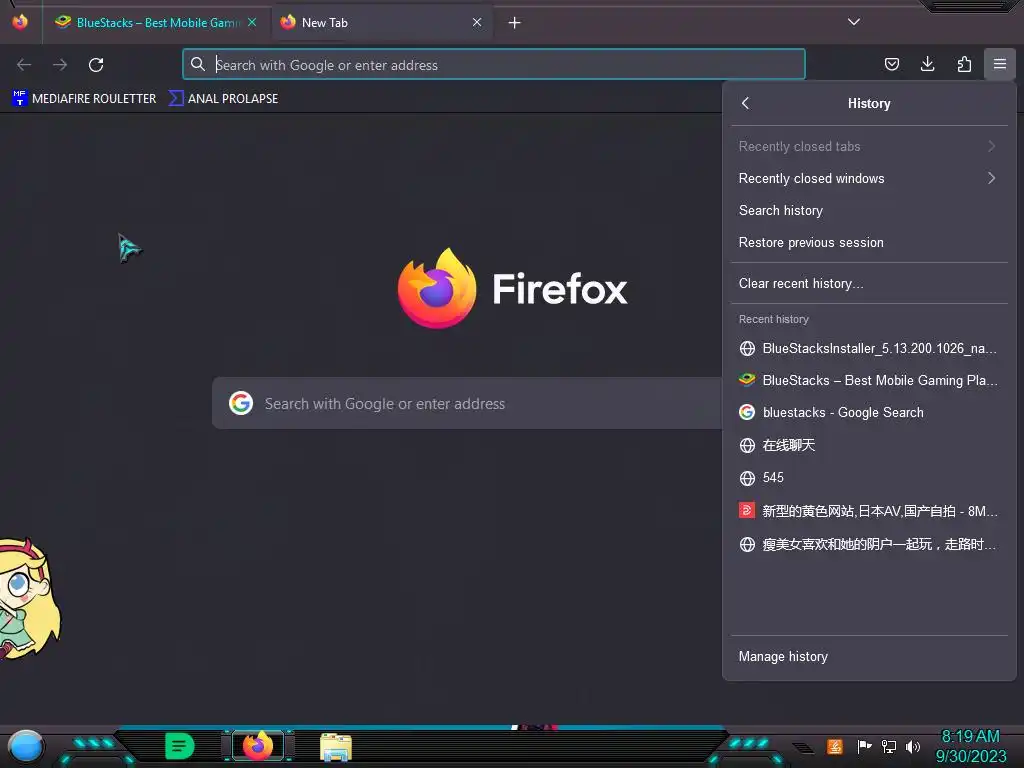Close the BlueStacks tab
This screenshot has height=768, width=1024.
pos(252,22)
